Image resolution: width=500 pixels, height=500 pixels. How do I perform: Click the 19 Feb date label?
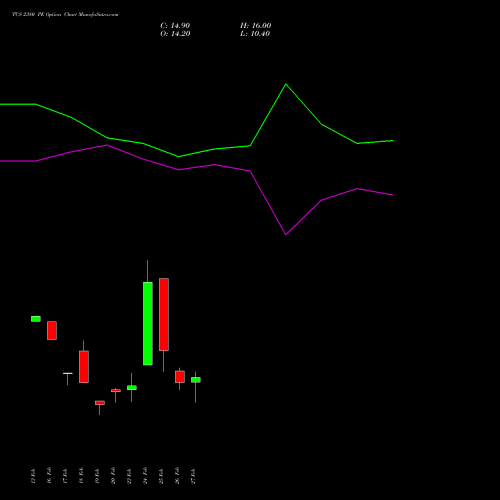(x=97, y=476)
